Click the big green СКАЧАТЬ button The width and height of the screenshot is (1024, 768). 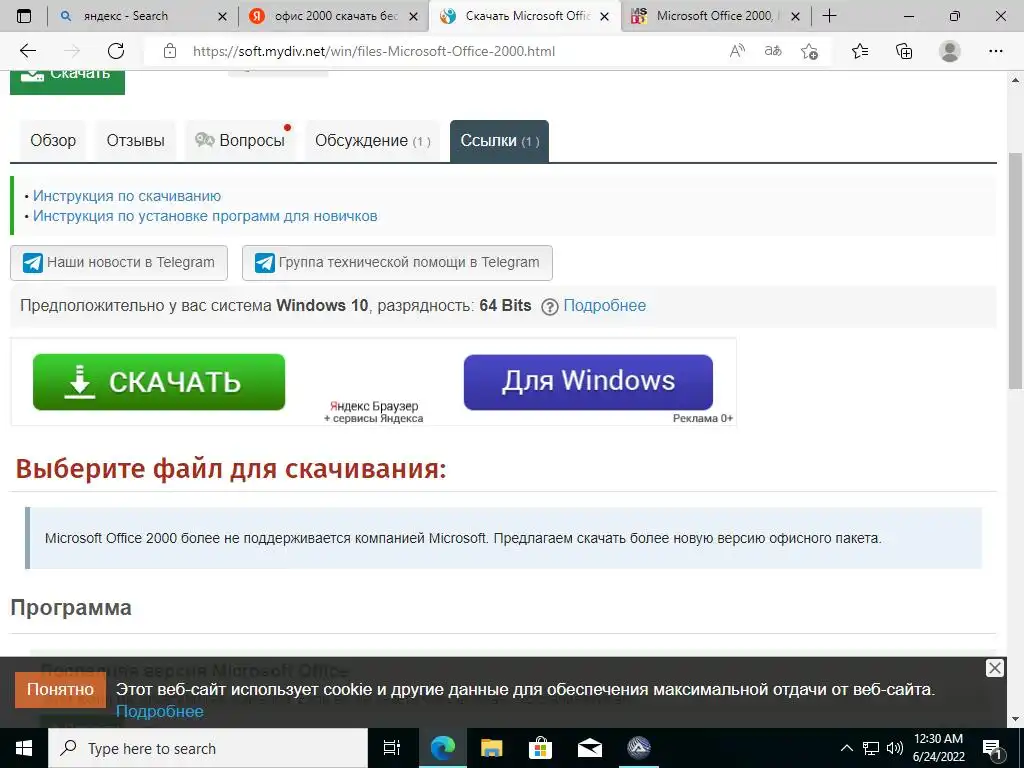(159, 382)
